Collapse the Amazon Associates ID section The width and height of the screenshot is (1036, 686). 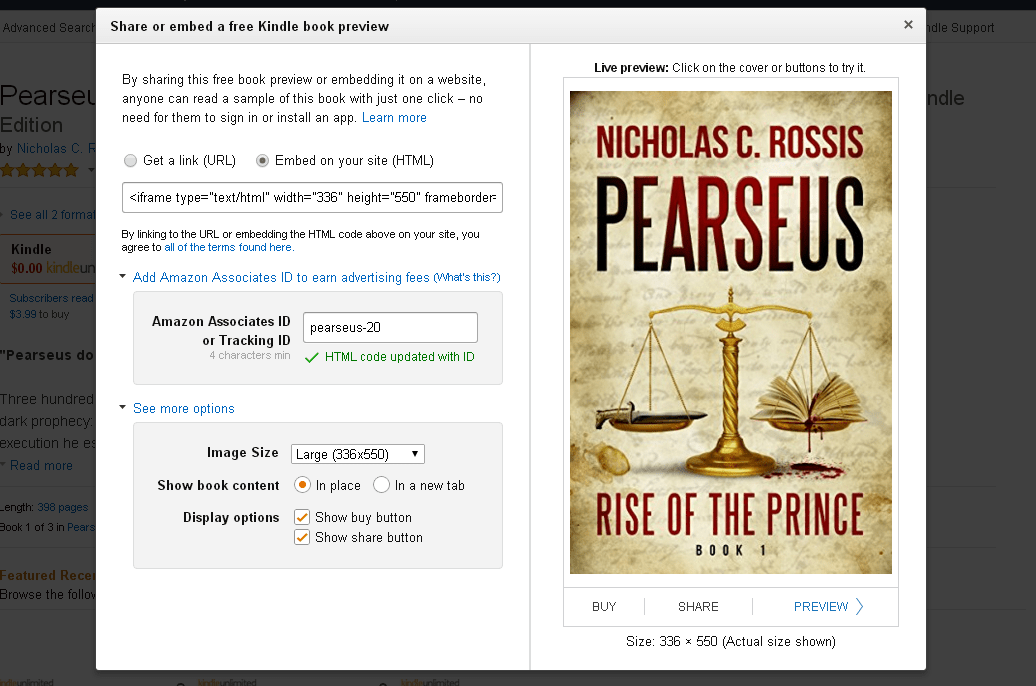pos(122,277)
